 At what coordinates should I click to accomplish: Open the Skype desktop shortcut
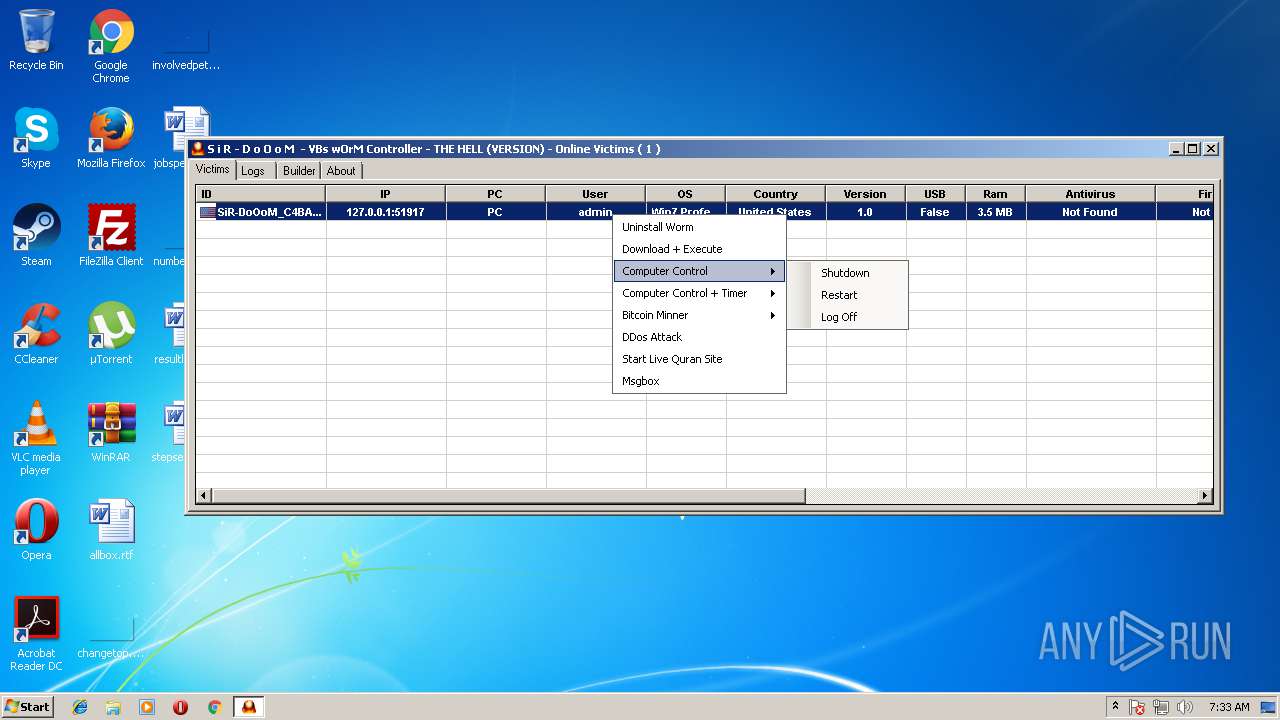coord(36,137)
